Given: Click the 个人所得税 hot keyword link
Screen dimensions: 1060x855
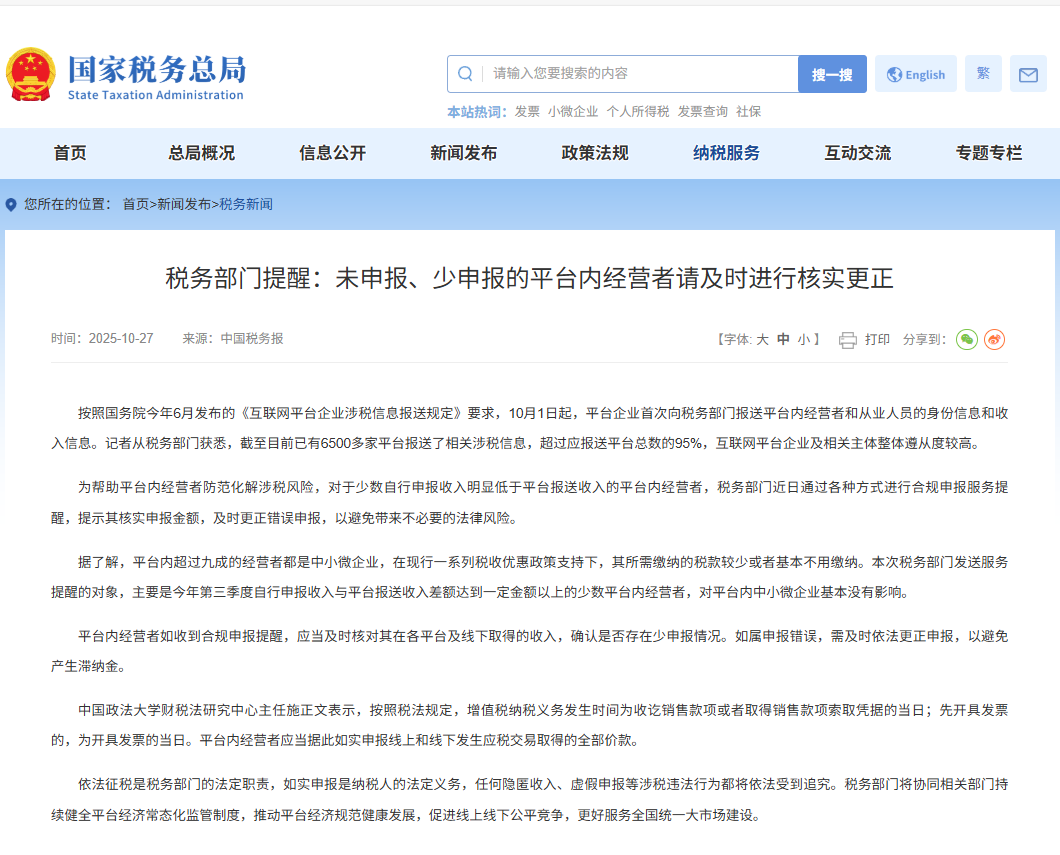Looking at the screenshot, I should 637,112.
